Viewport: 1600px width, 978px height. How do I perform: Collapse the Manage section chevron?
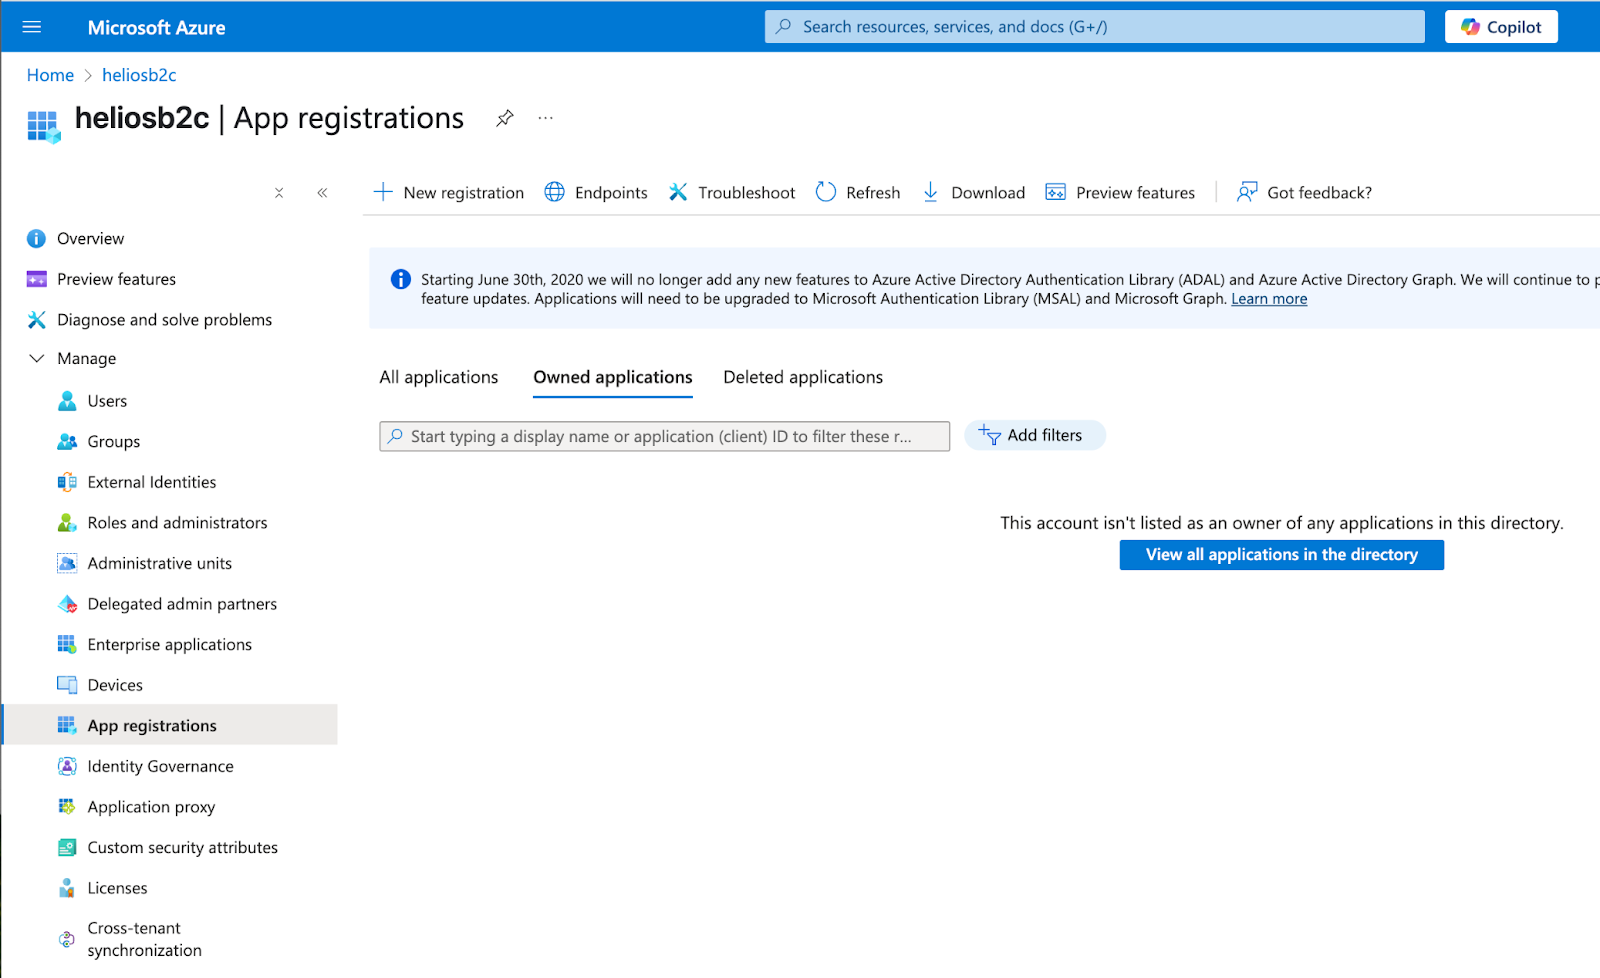(x=36, y=358)
